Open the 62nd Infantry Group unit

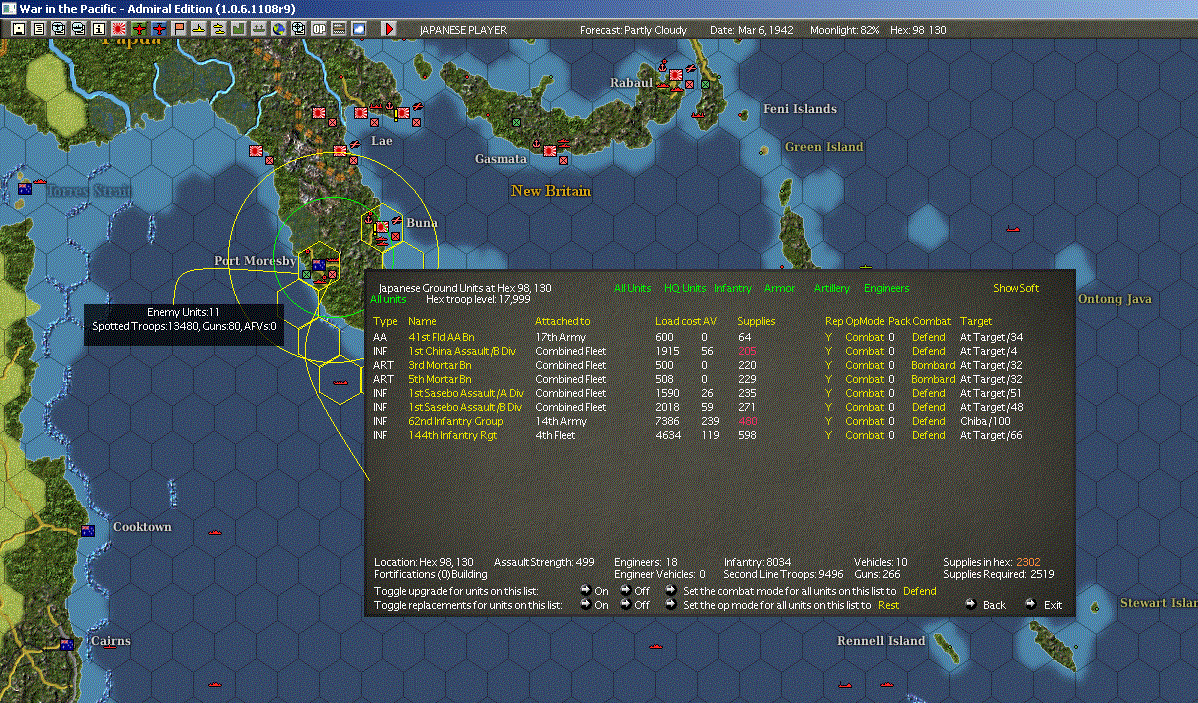click(x=455, y=421)
